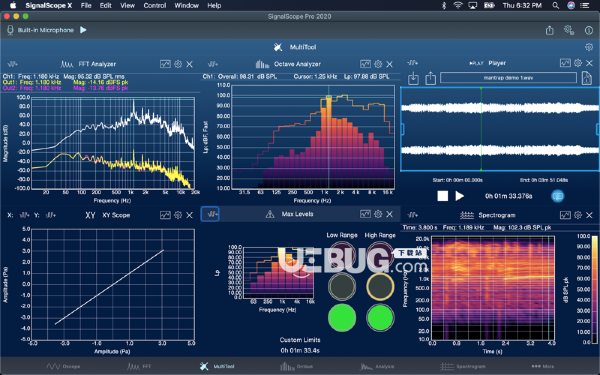Select the grey middle Low Range indicator light

[x=342, y=286]
